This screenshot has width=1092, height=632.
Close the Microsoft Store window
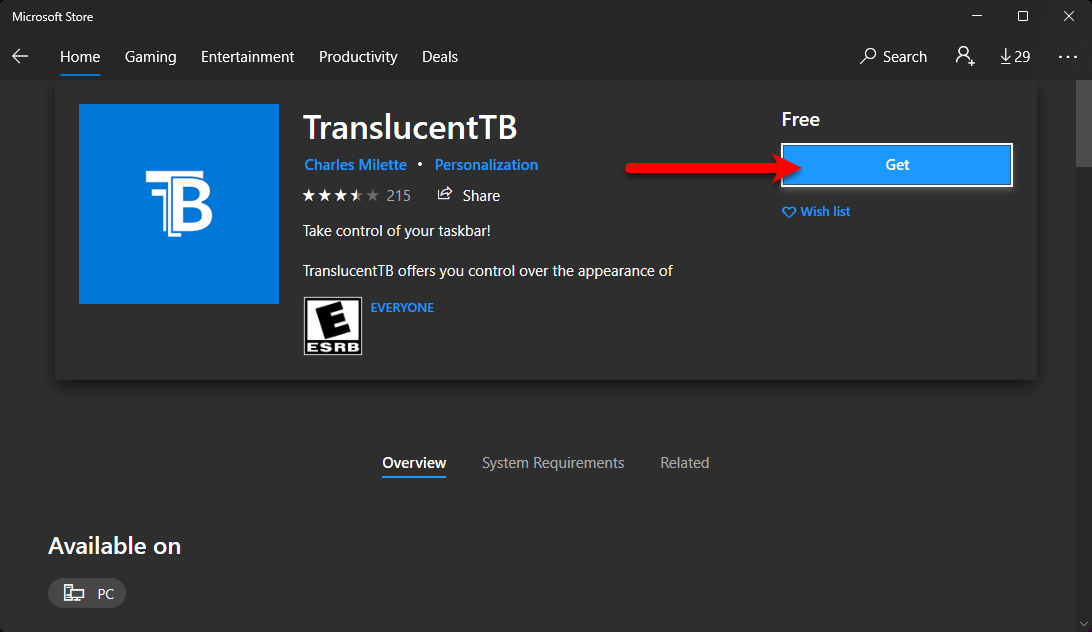1069,16
